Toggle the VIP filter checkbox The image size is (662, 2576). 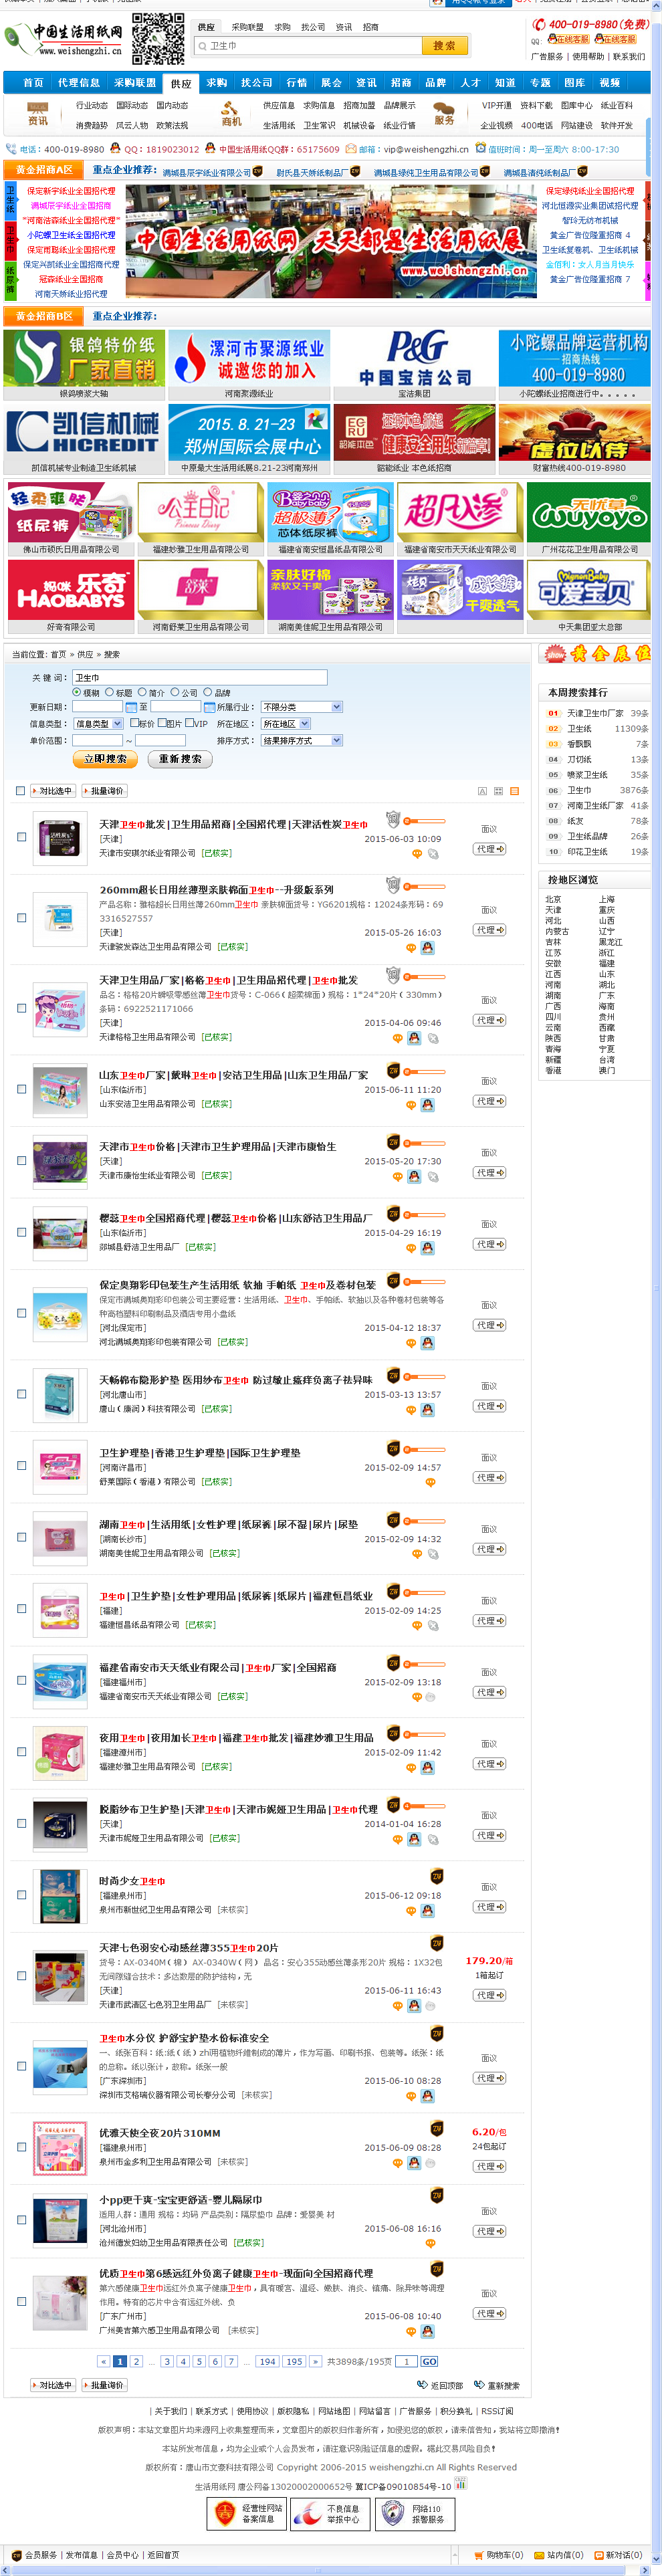click(189, 722)
